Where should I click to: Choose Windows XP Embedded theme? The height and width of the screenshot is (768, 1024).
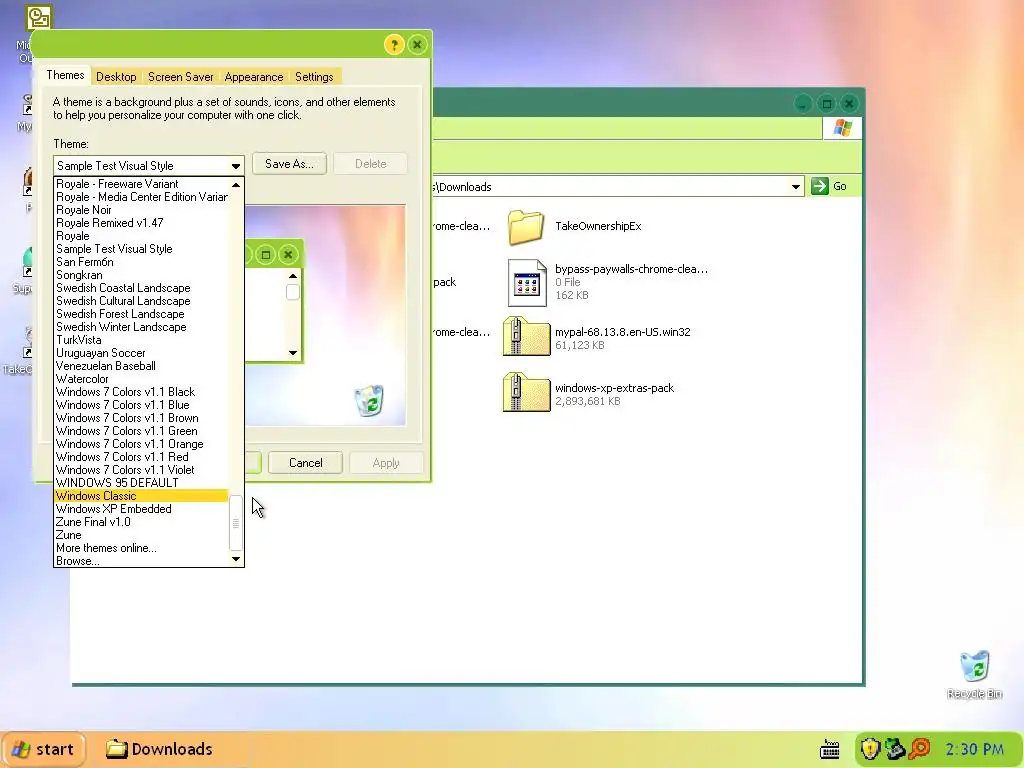141,509
